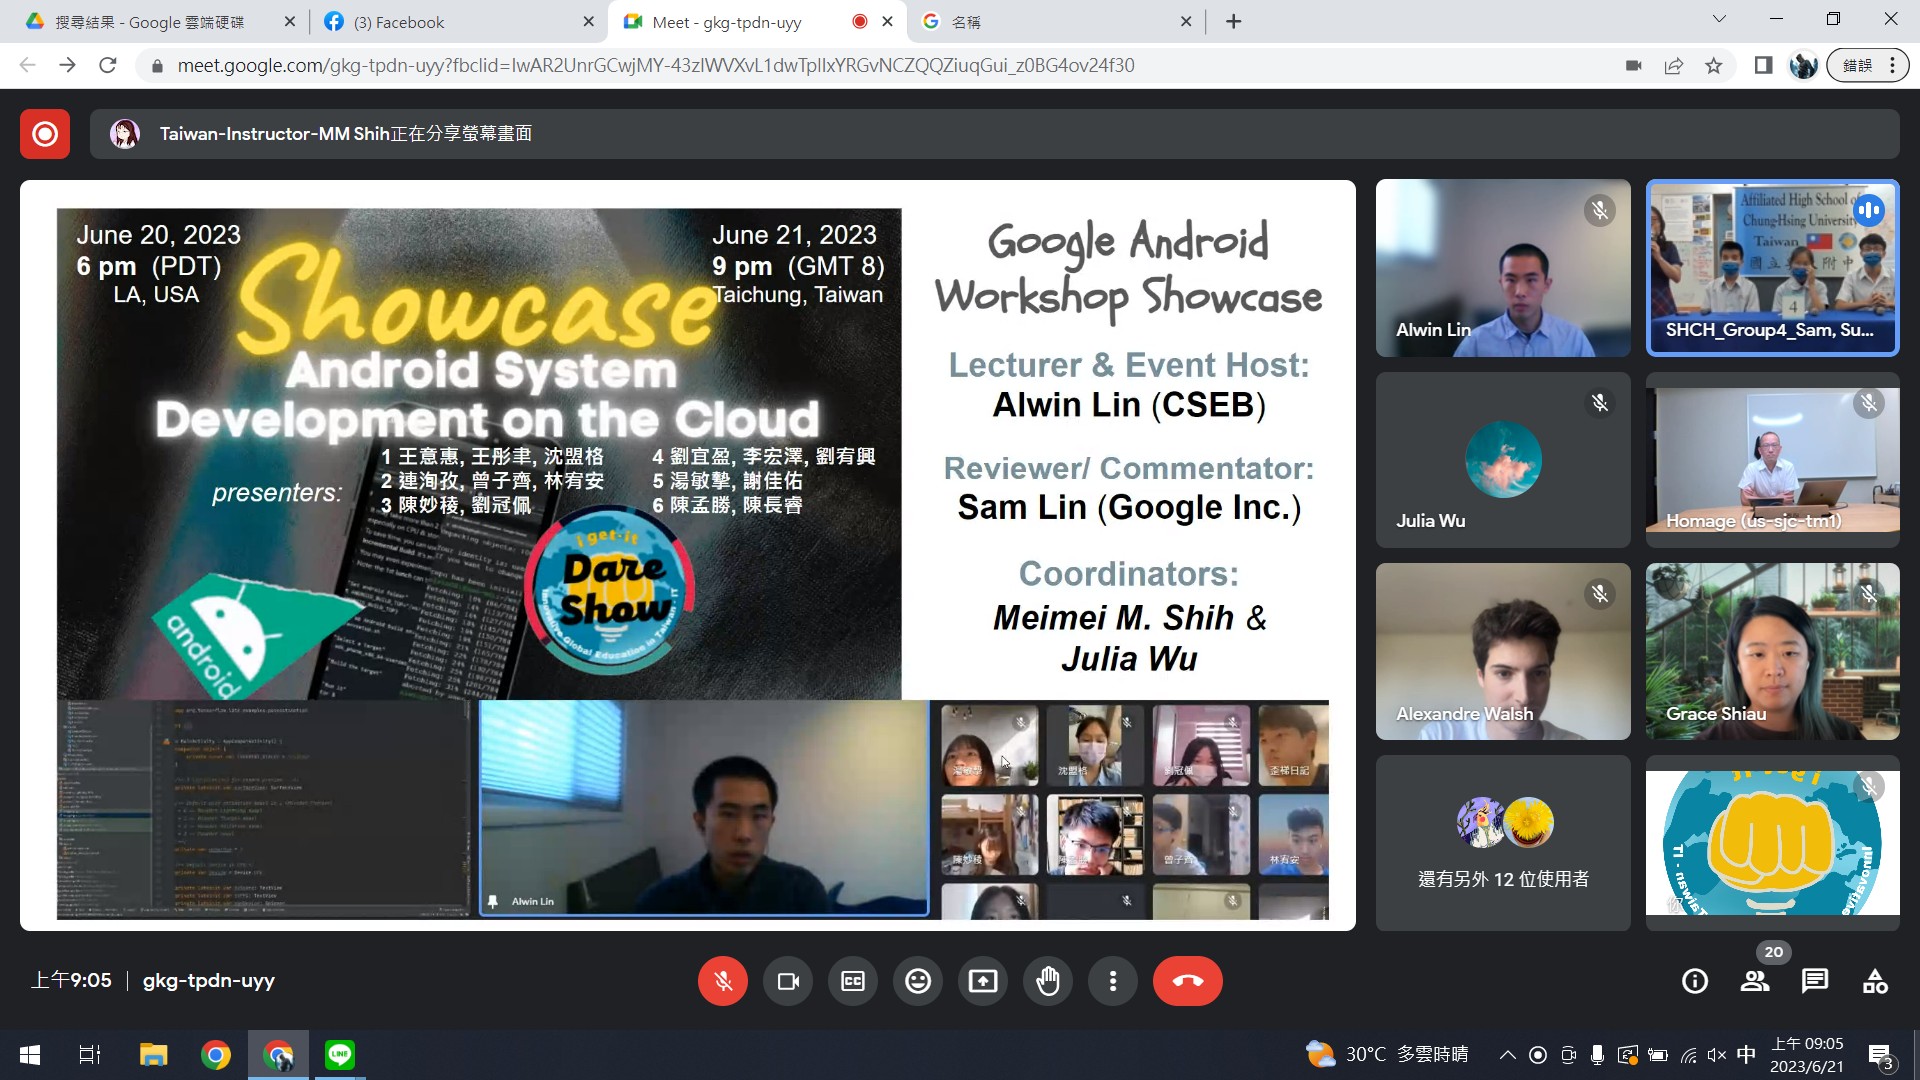This screenshot has width=1920, height=1080.
Task: Open the tab search dropdown arrow
Action: pos(1719,19)
